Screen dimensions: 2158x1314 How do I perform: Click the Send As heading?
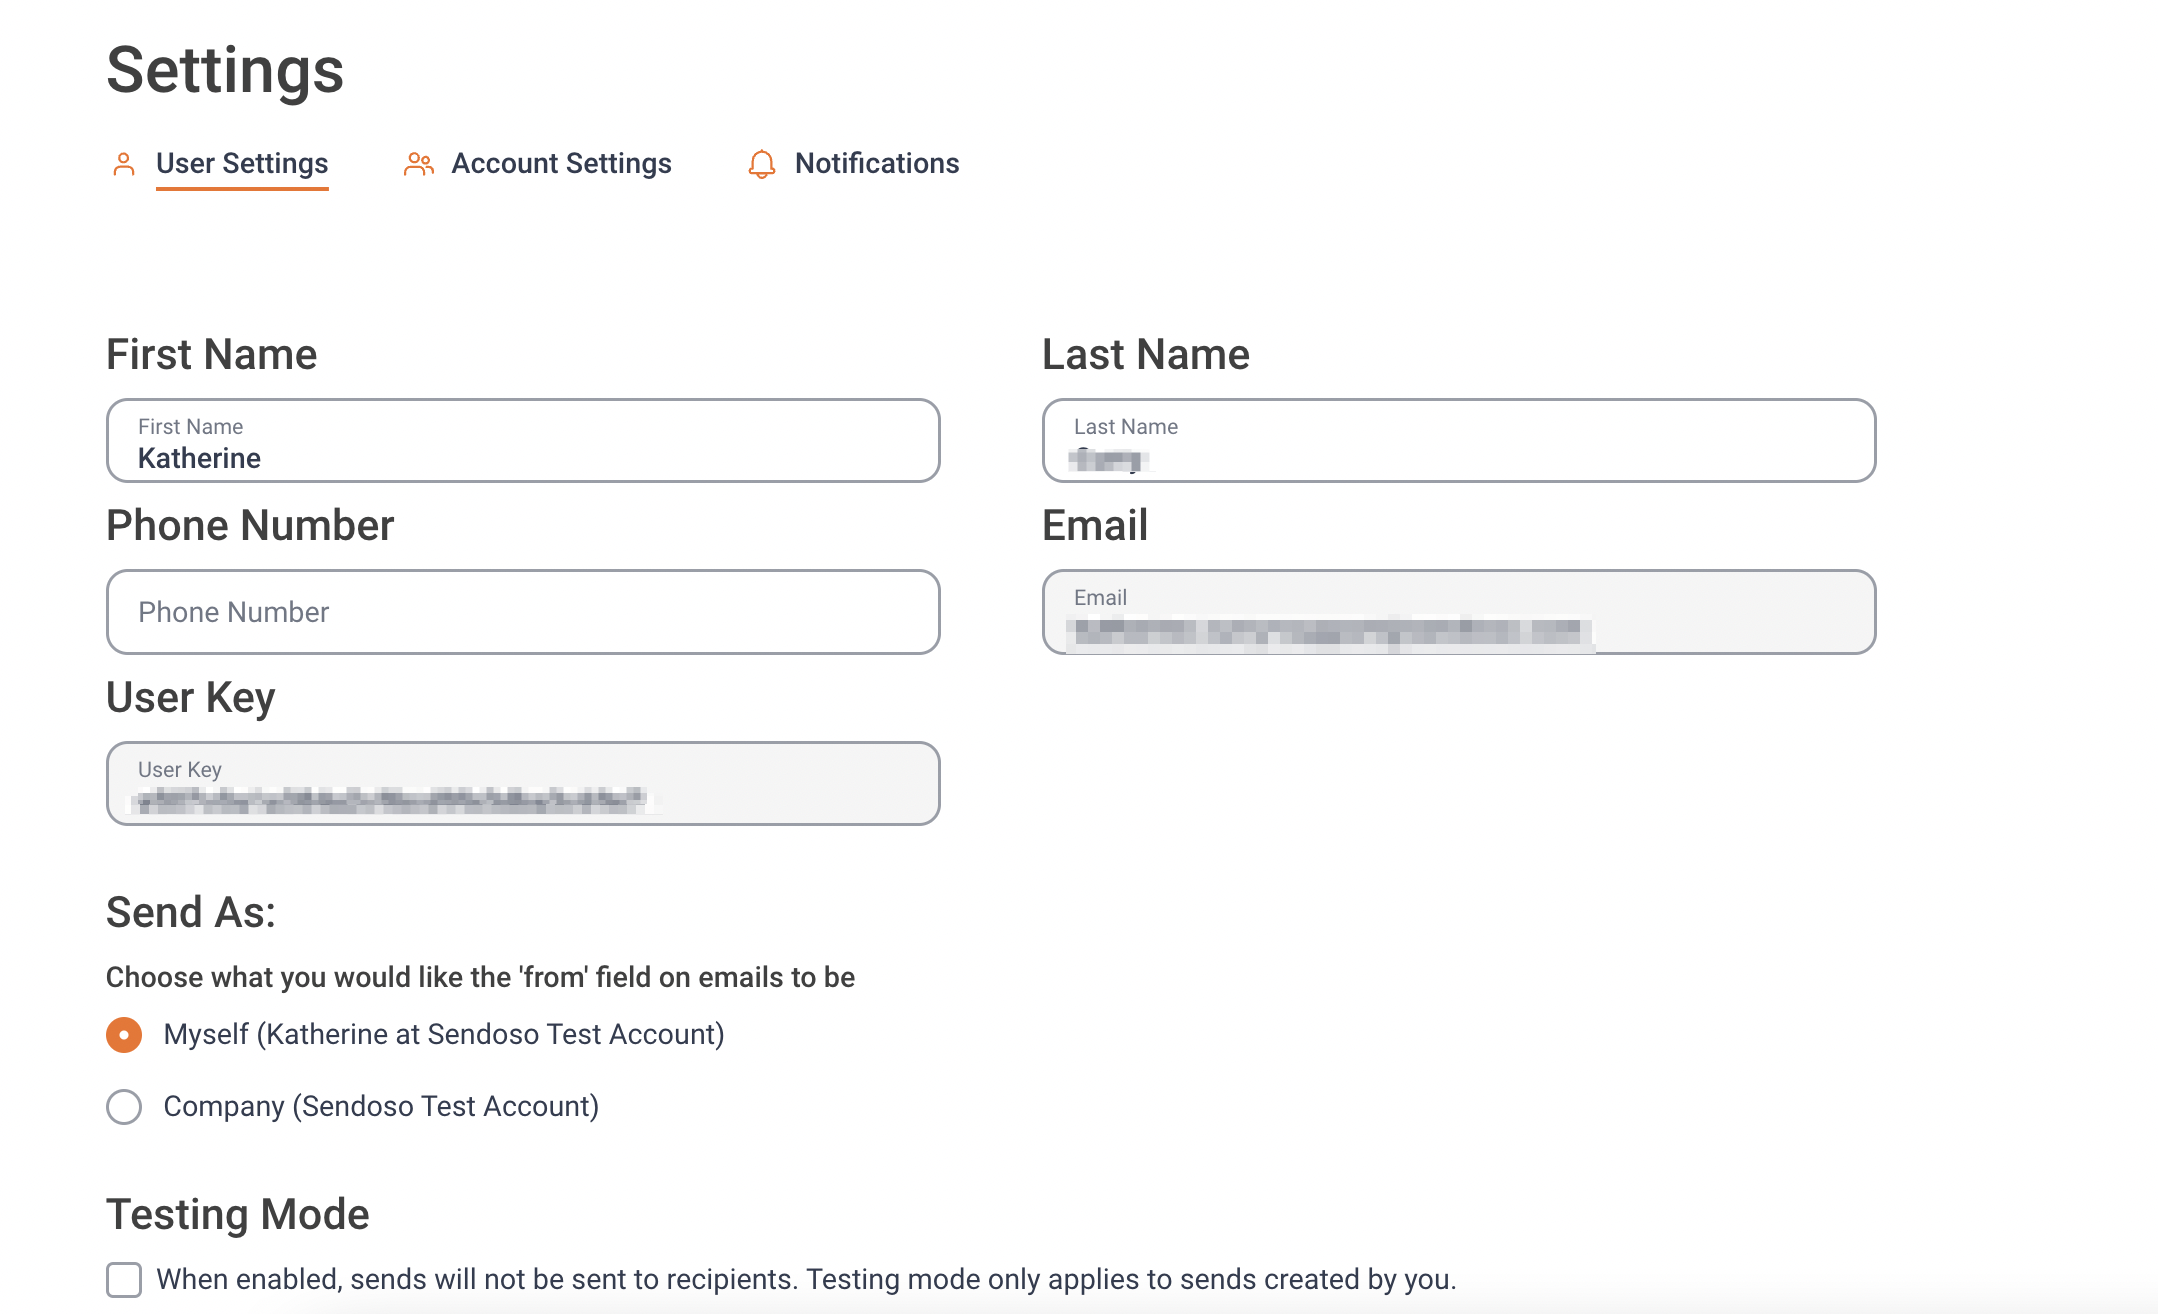(x=191, y=912)
